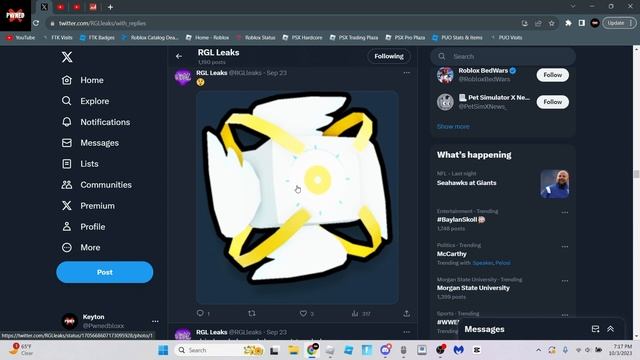640x360 pixels.
Task: Toggle the Following button for RGL Leaks
Action: (x=389, y=56)
